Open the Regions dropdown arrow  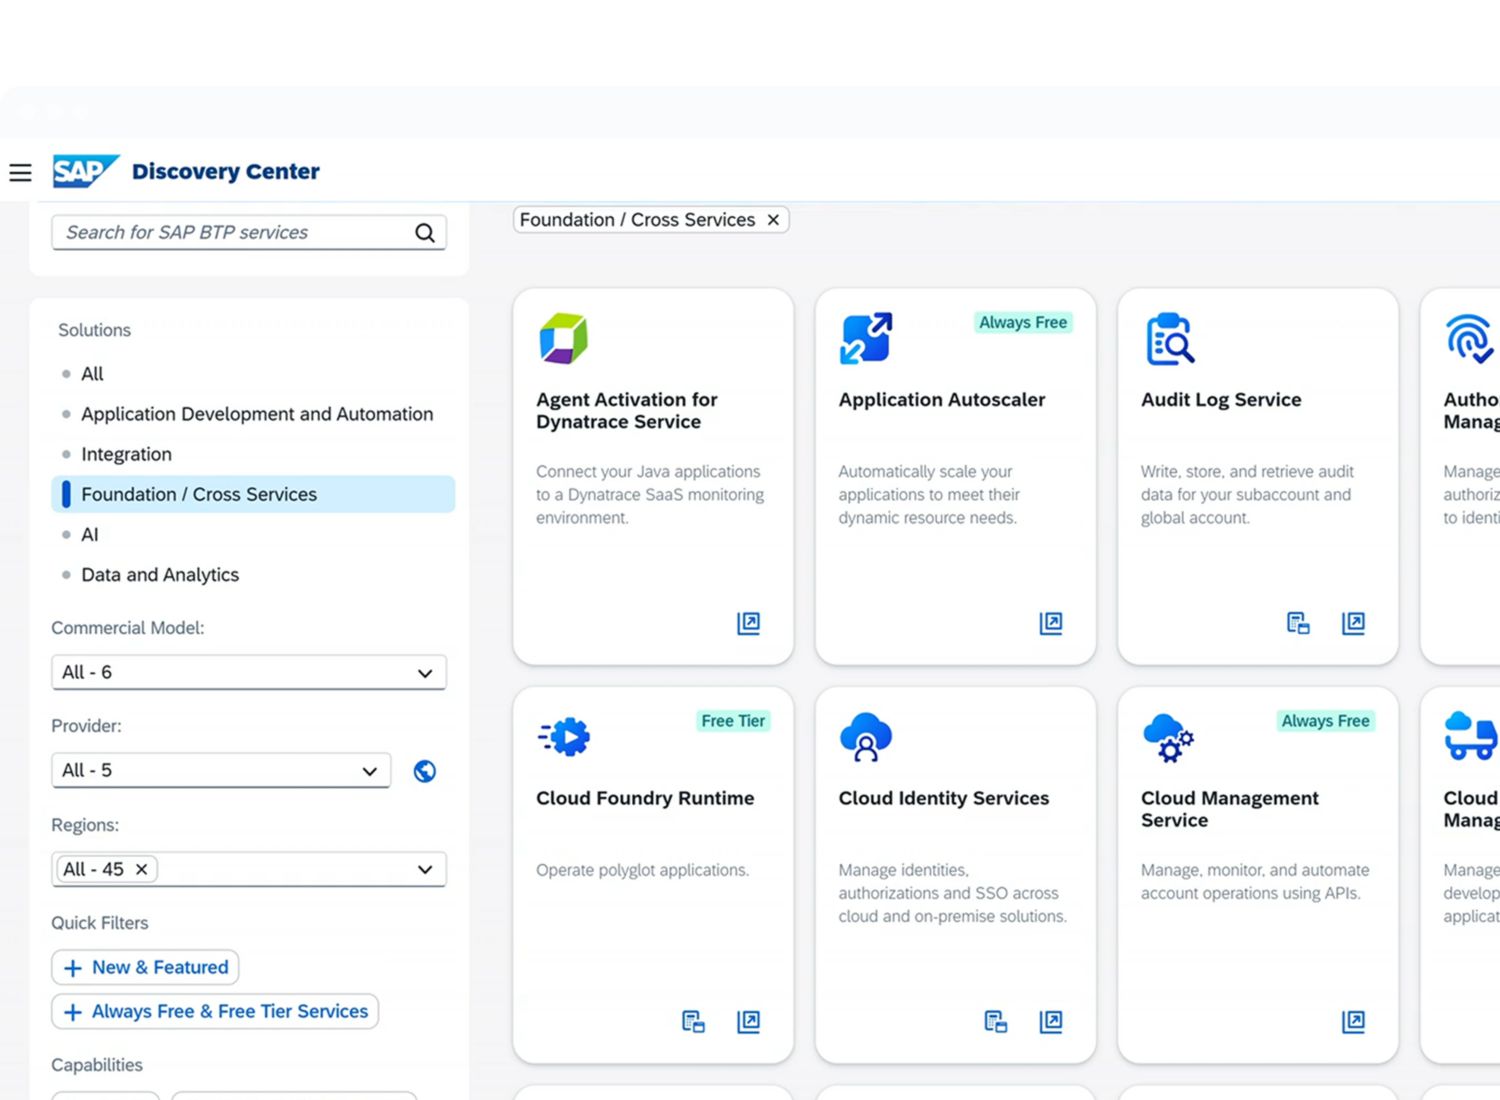[x=425, y=869]
